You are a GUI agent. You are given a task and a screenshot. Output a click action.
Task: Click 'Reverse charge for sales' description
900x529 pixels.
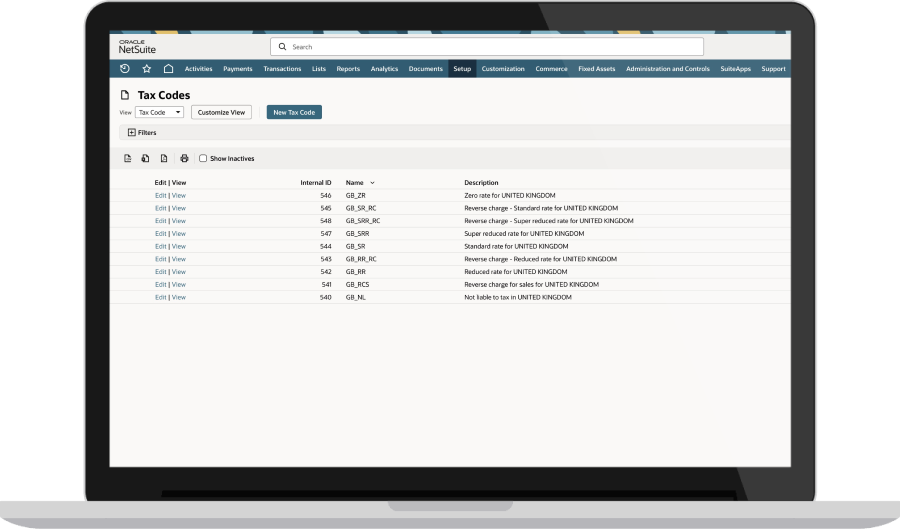(532, 285)
